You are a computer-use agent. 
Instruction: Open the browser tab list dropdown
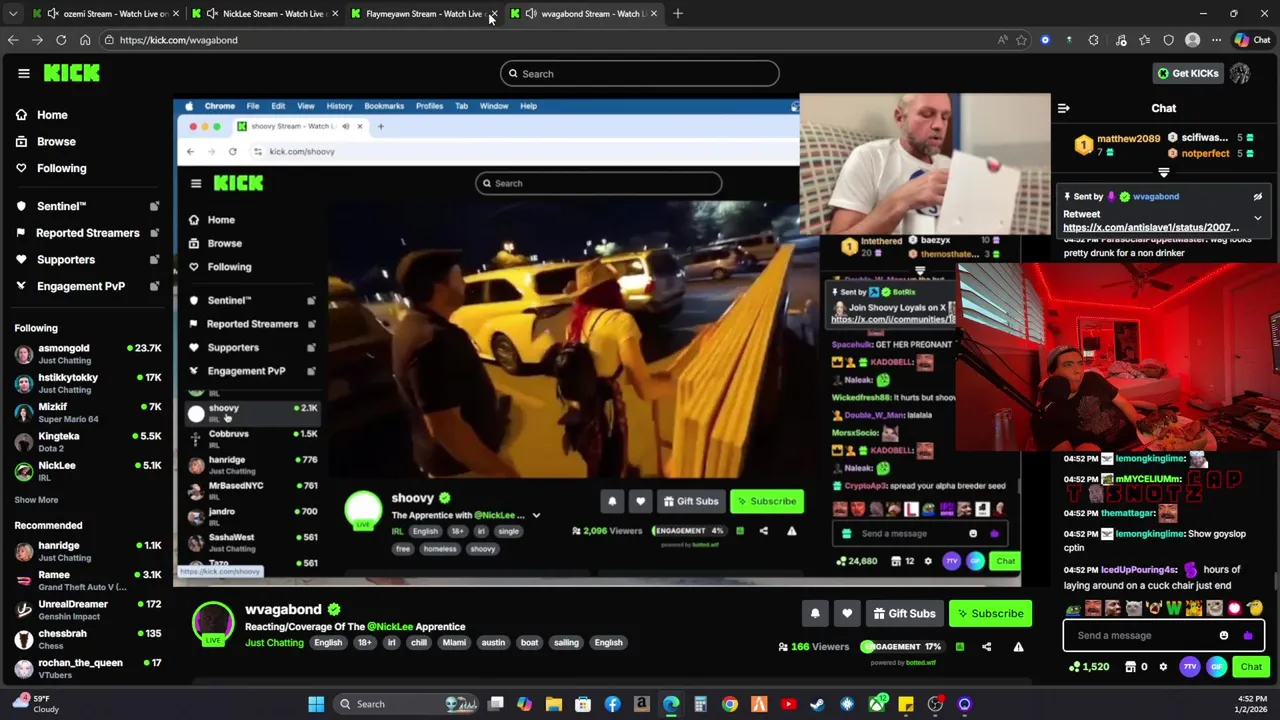(13, 14)
